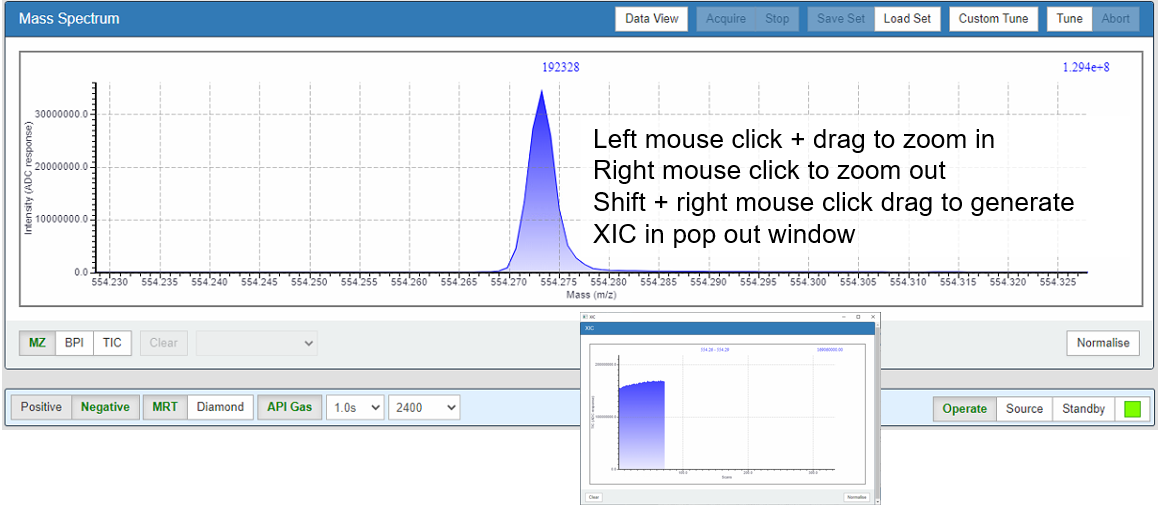The width and height of the screenshot is (1160, 513).
Task: Select Negative ion polarity mode
Action: 105,407
